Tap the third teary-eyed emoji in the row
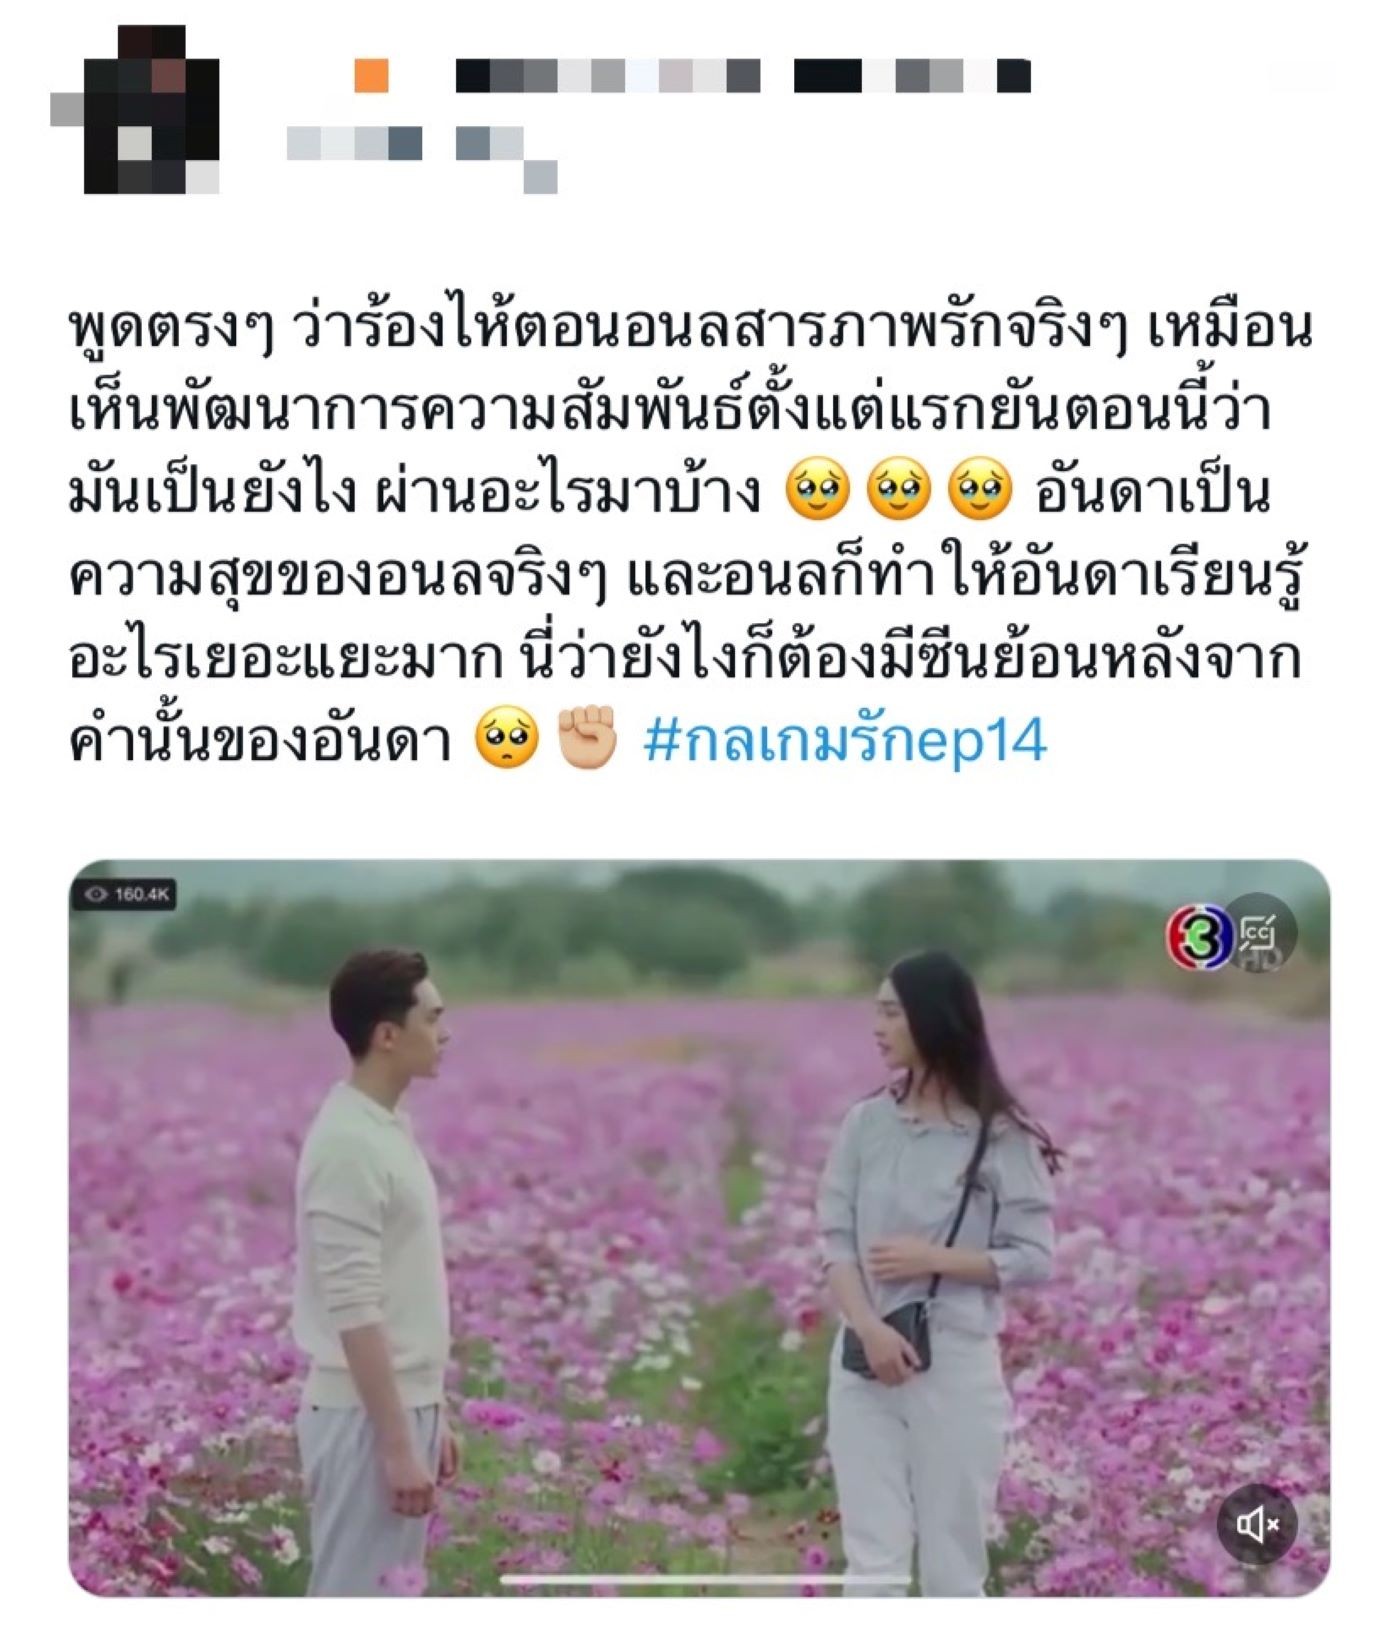The width and height of the screenshot is (1400, 1638). click(x=980, y=490)
